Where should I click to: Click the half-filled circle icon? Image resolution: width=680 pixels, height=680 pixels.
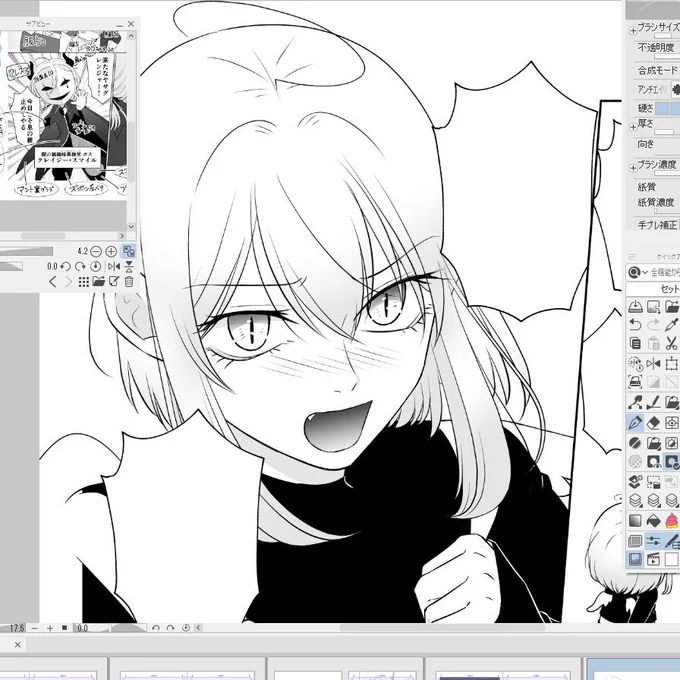pos(635,443)
